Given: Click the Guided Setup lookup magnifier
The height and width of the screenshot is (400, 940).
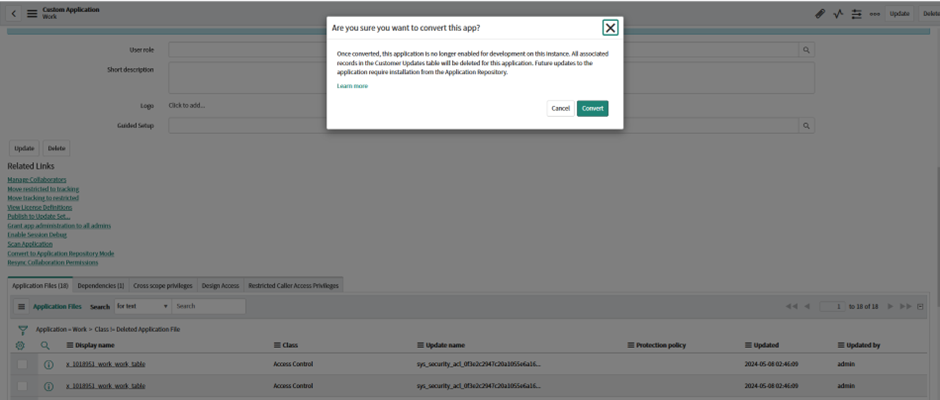Looking at the screenshot, I should tap(806, 125).
